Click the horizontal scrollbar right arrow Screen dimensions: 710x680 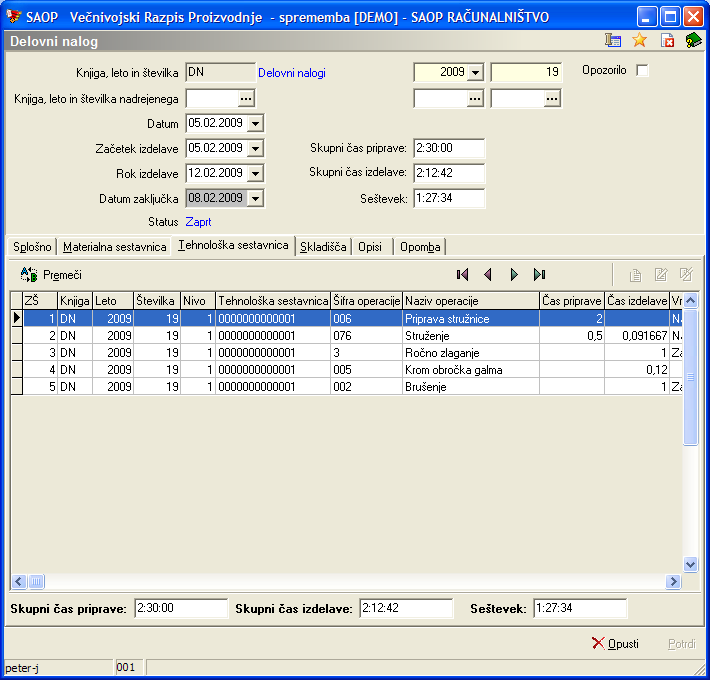(x=673, y=581)
